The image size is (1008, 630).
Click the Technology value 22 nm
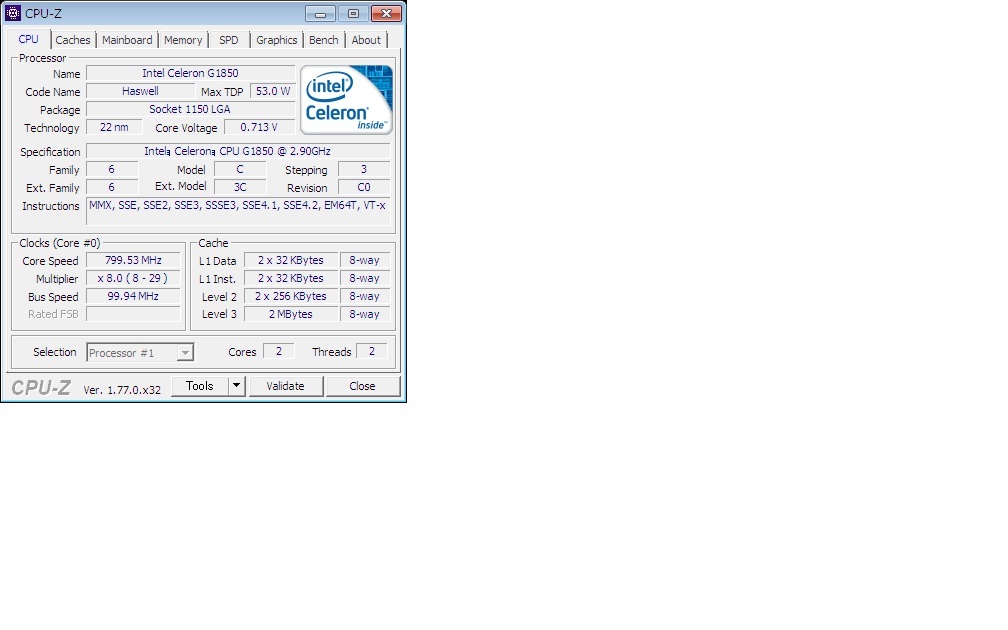[114, 127]
